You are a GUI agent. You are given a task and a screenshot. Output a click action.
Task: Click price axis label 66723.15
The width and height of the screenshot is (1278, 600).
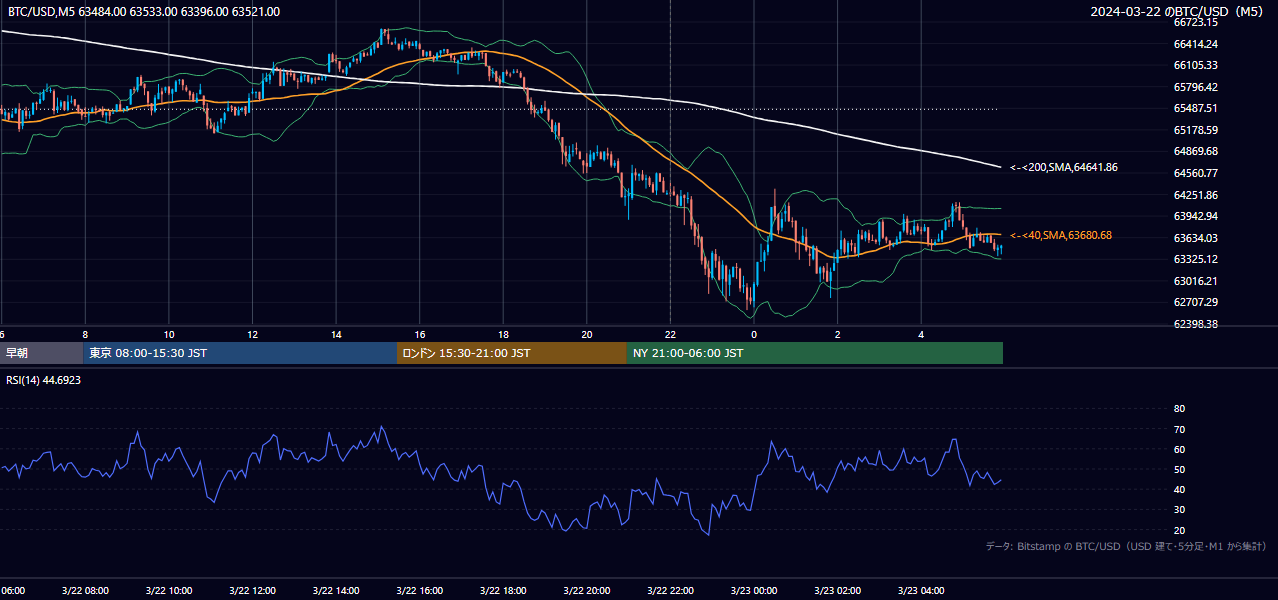(1196, 22)
